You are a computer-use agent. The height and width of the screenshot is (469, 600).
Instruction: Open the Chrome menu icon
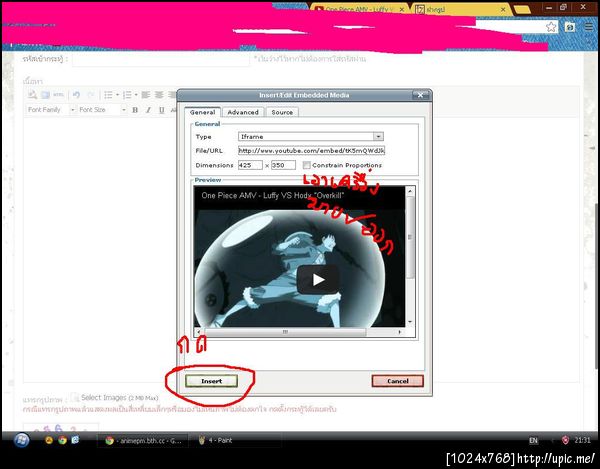coord(589,27)
